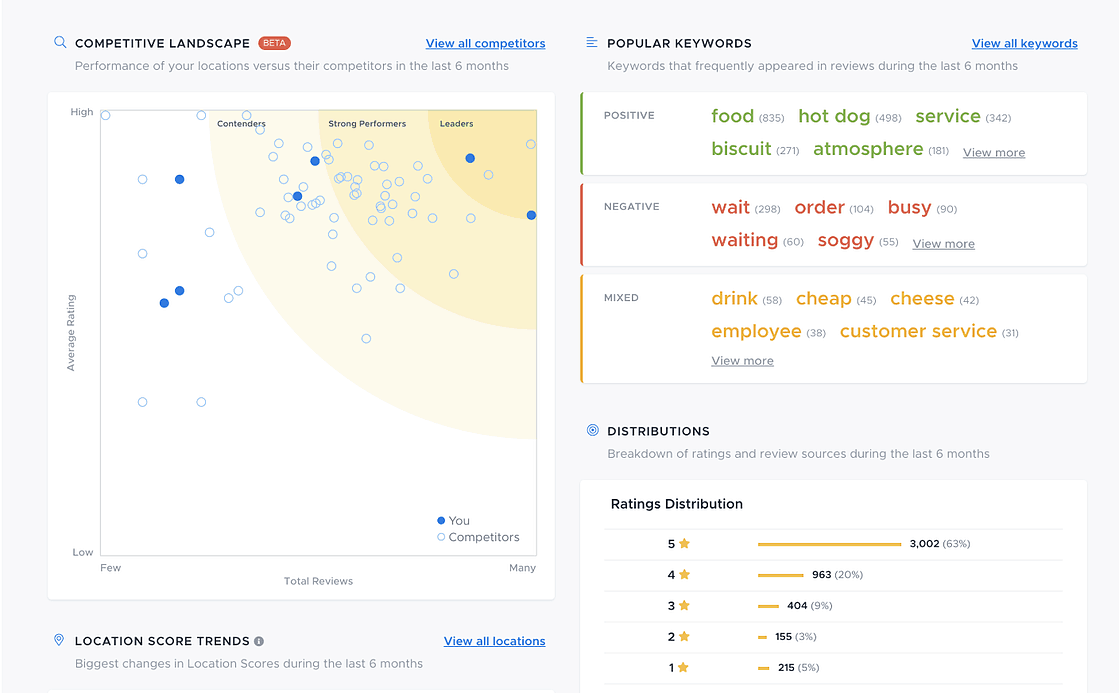Click the Location Score Trends pin icon

coord(59,640)
